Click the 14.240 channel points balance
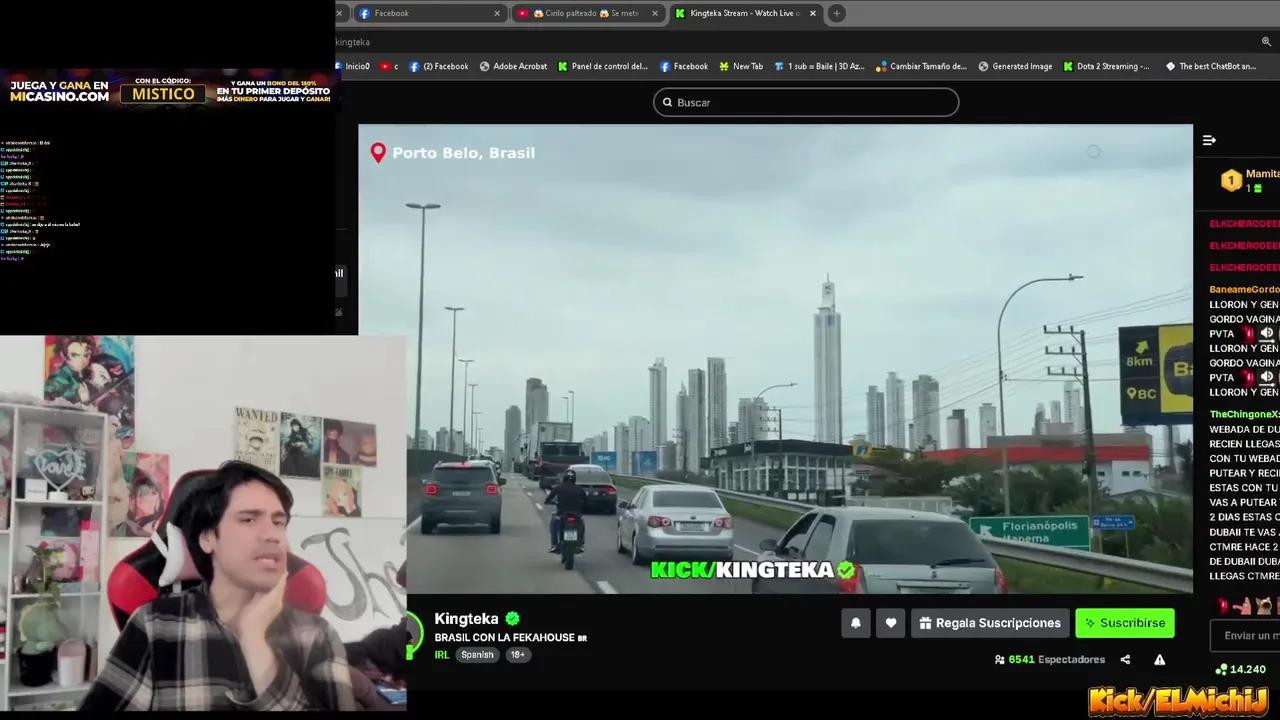The width and height of the screenshot is (1280, 720). [1241, 669]
